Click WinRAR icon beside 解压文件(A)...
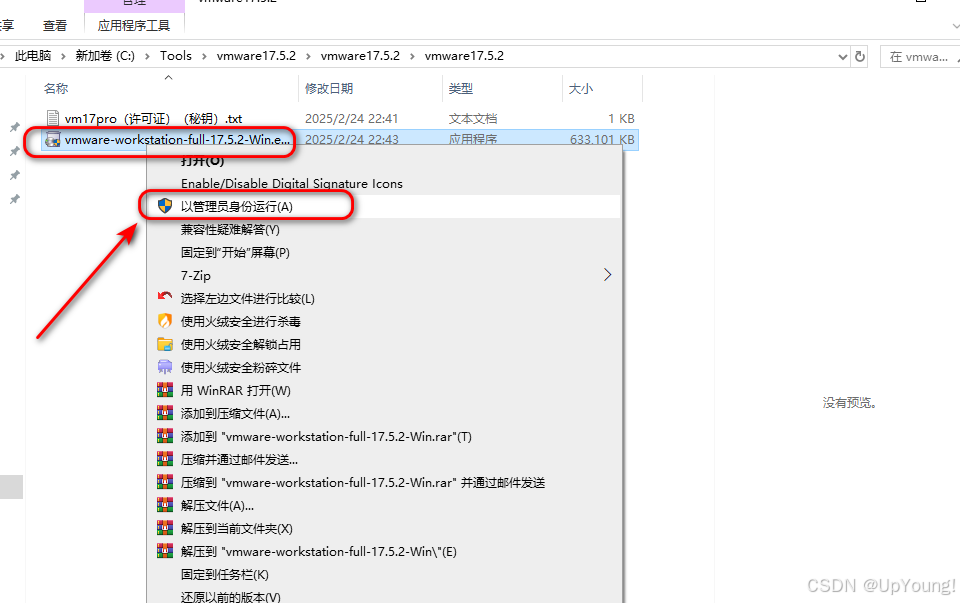The width and height of the screenshot is (960, 603). [x=165, y=505]
